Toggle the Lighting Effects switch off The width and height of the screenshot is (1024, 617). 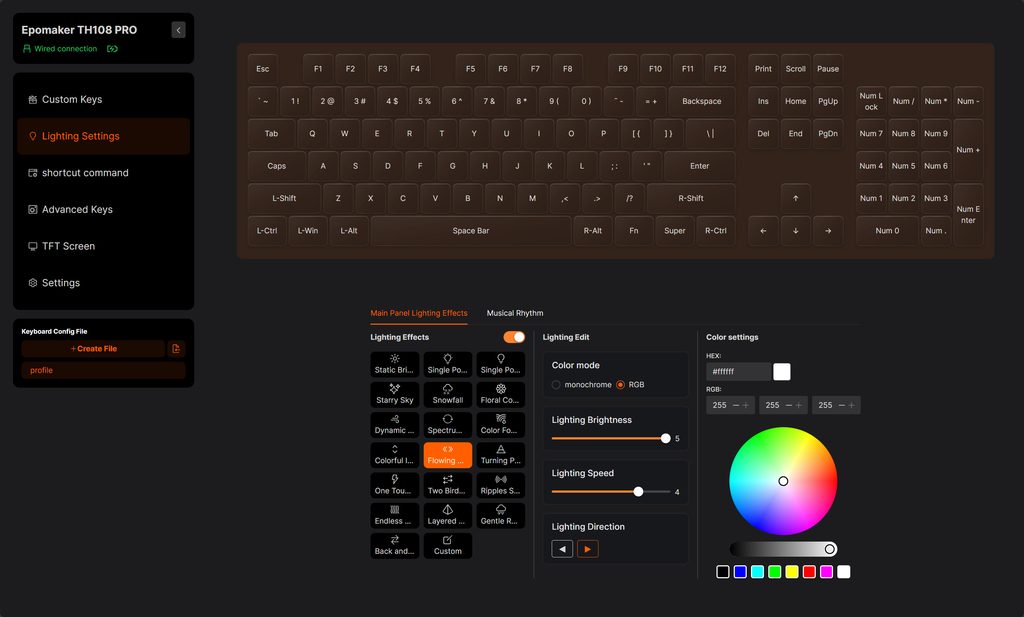coord(514,337)
